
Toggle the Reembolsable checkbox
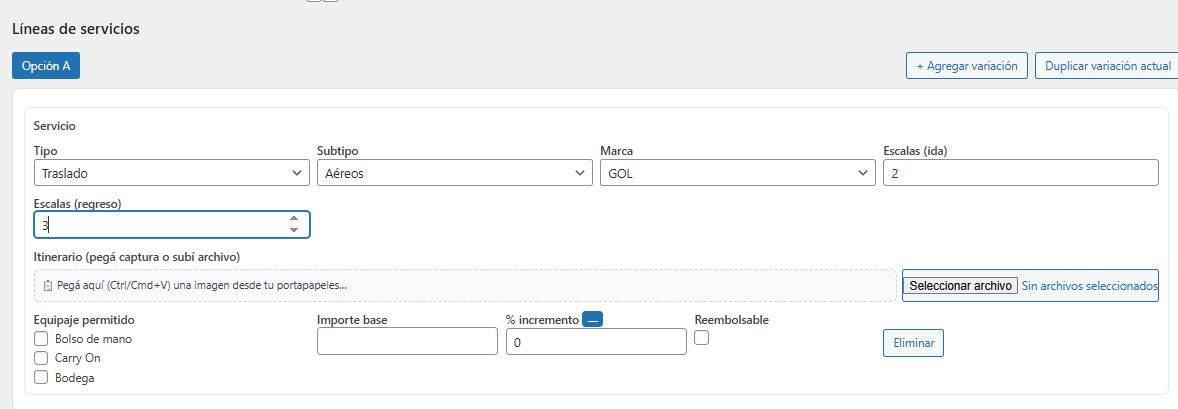(x=702, y=339)
